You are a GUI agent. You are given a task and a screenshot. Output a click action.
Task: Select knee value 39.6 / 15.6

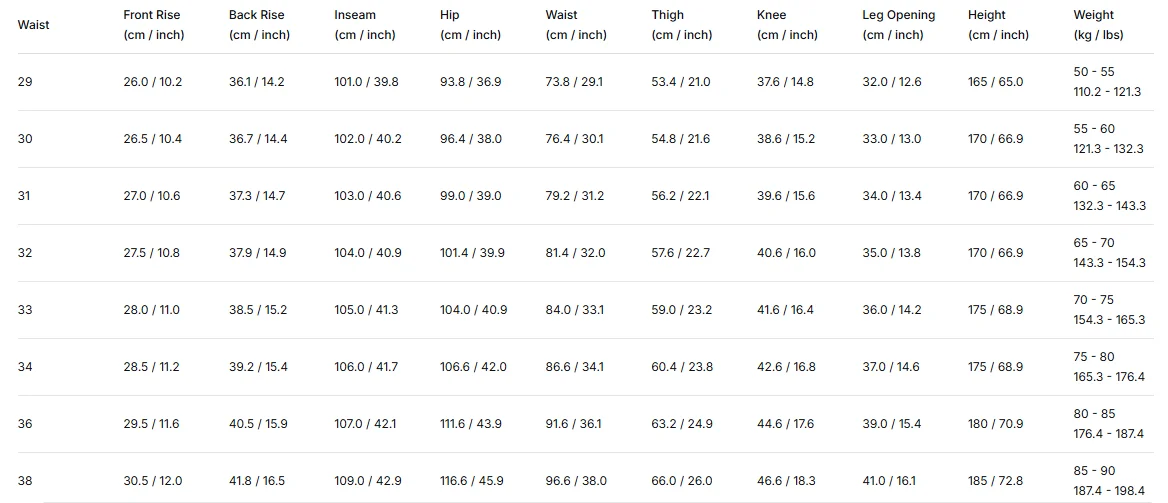786,196
